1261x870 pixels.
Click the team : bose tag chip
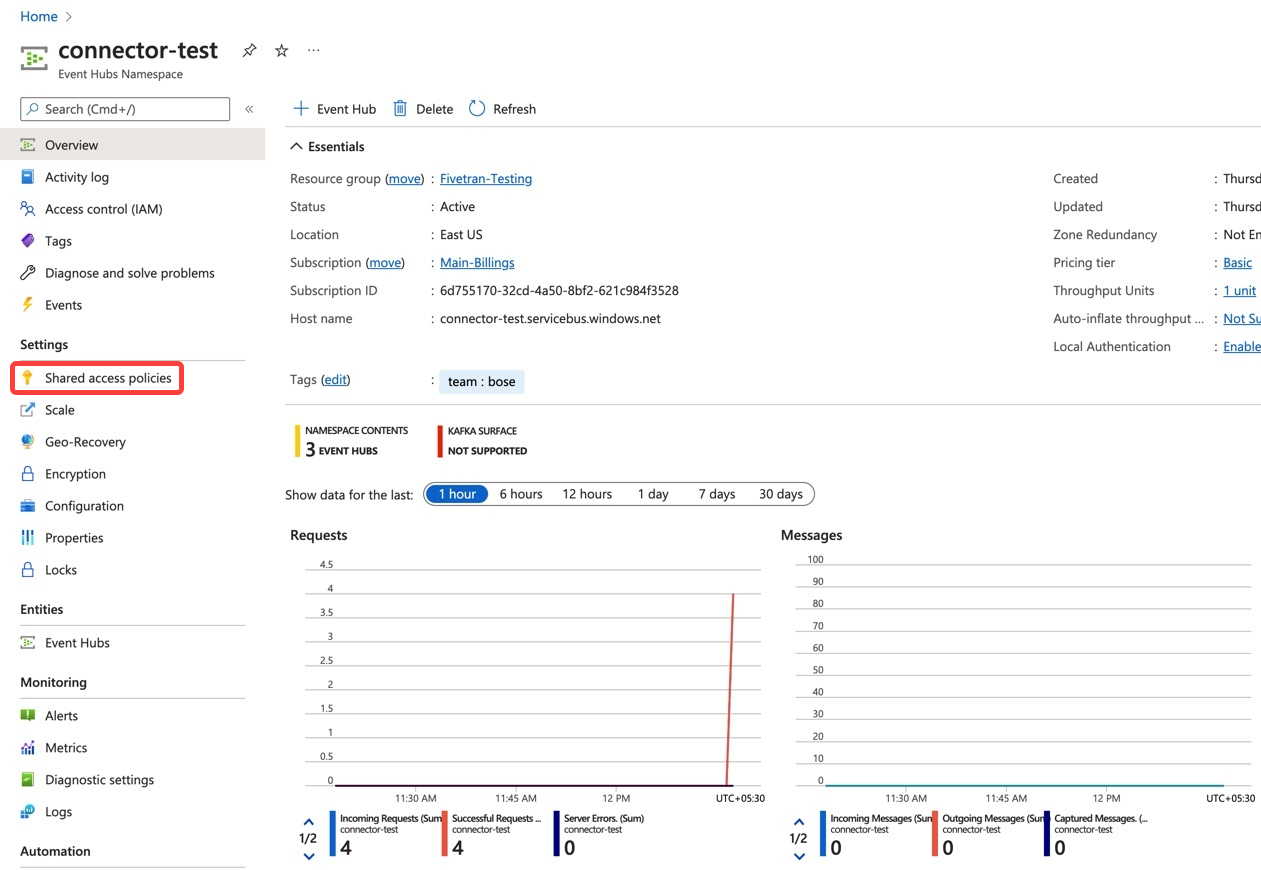pos(482,381)
